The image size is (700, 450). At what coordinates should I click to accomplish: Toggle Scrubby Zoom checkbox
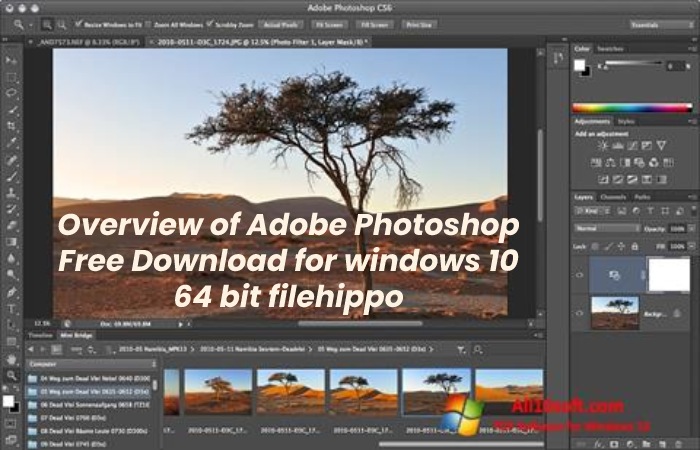[210, 24]
